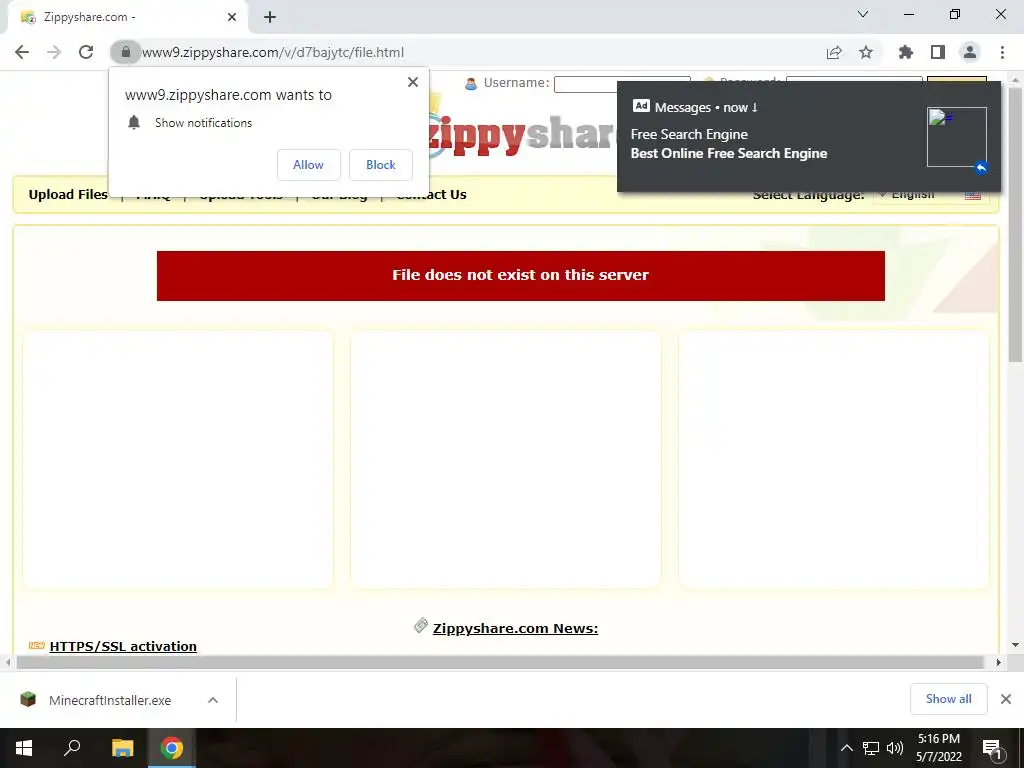
Task: Open the Contact Us link
Action: click(431, 195)
